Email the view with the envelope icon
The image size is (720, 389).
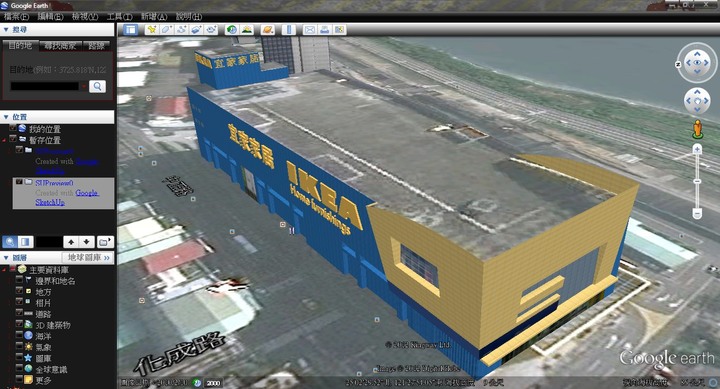click(x=309, y=30)
